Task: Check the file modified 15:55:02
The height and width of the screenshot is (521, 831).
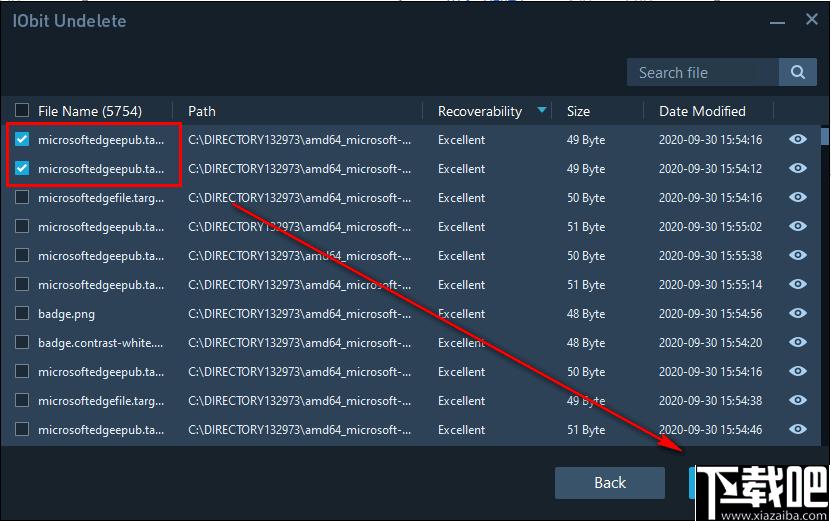Action: 22,226
